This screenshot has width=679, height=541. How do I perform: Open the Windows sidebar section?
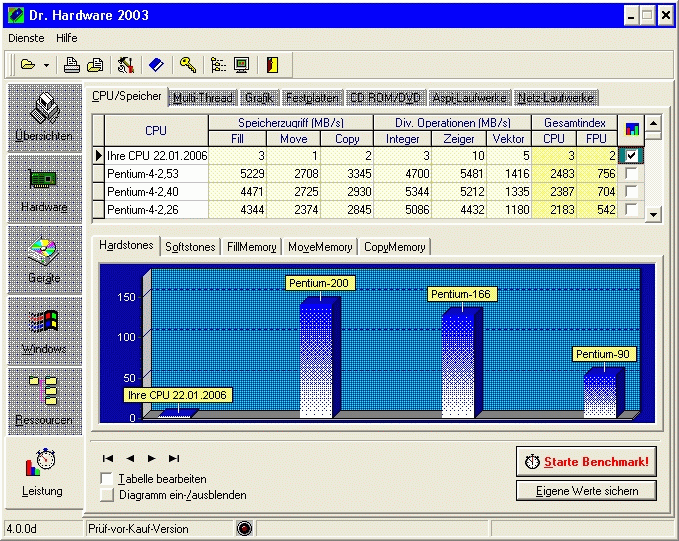(45, 331)
